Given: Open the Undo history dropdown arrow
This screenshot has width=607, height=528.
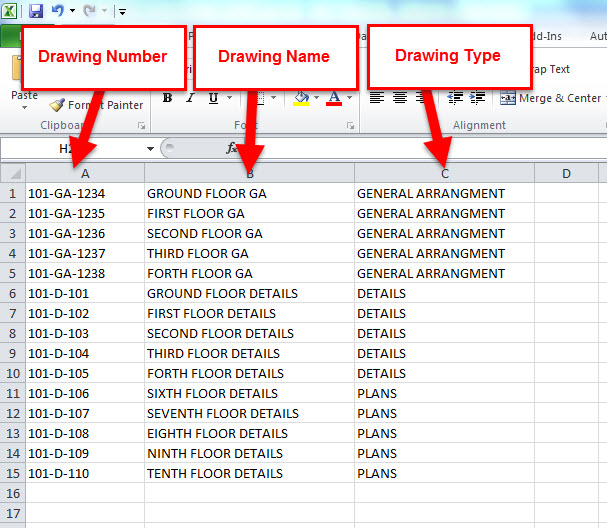Looking at the screenshot, I should 72,11.
